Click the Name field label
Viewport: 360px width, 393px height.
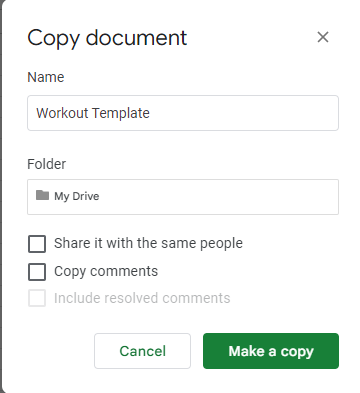46,77
